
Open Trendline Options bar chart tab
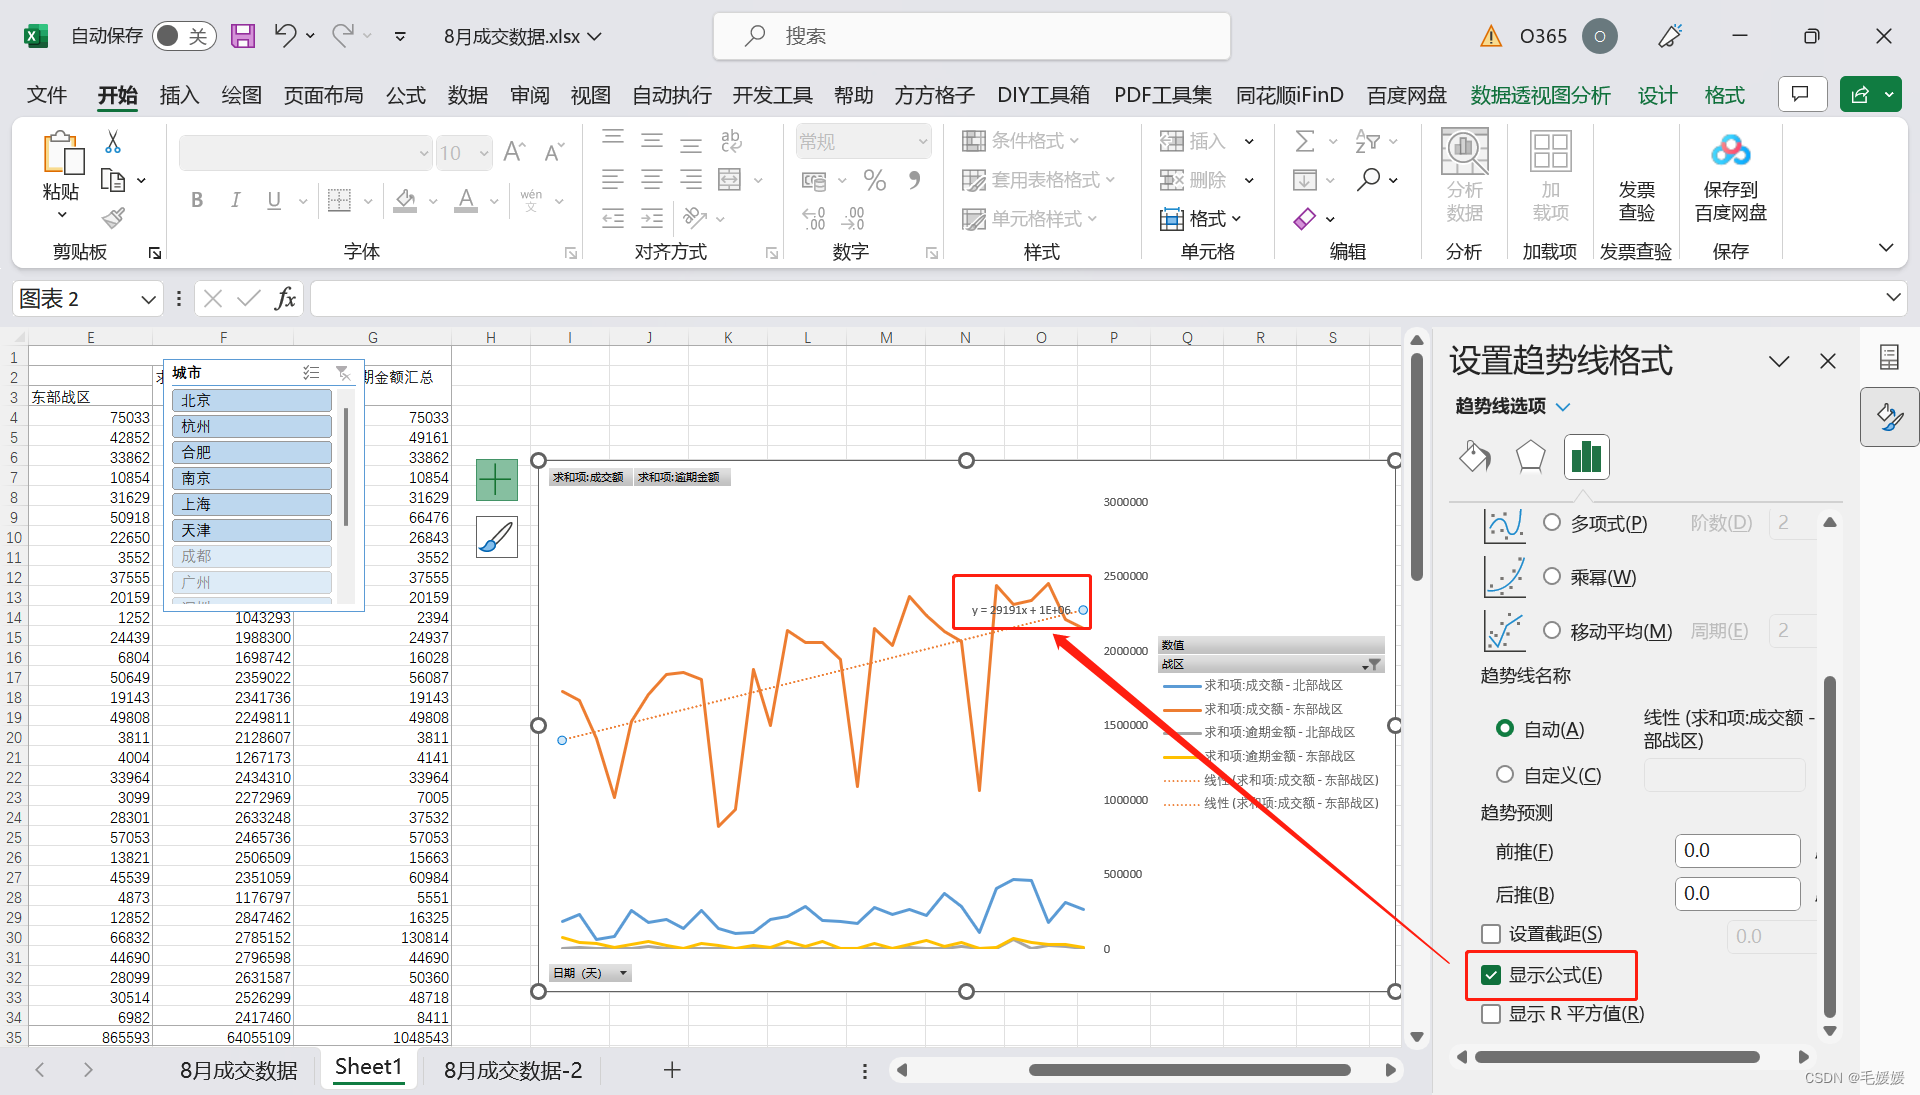[1586, 457]
